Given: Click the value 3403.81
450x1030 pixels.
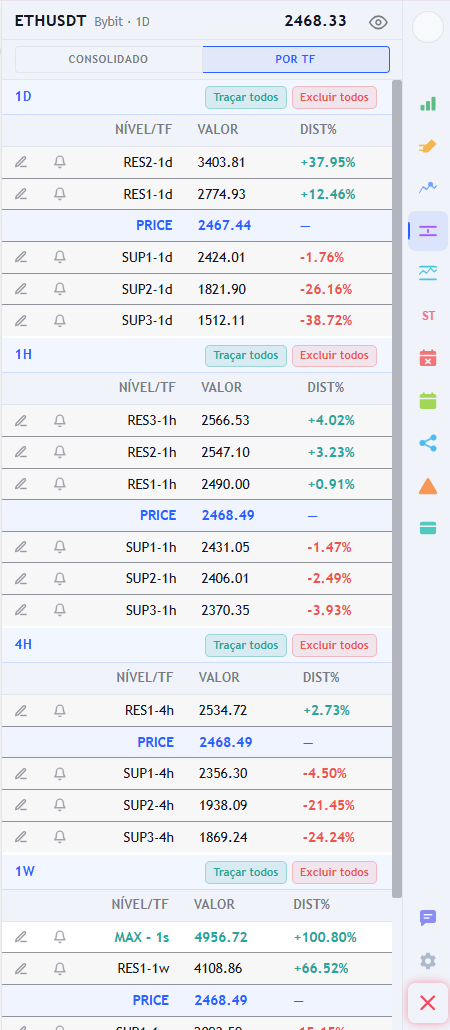Looking at the screenshot, I should click(221, 162).
